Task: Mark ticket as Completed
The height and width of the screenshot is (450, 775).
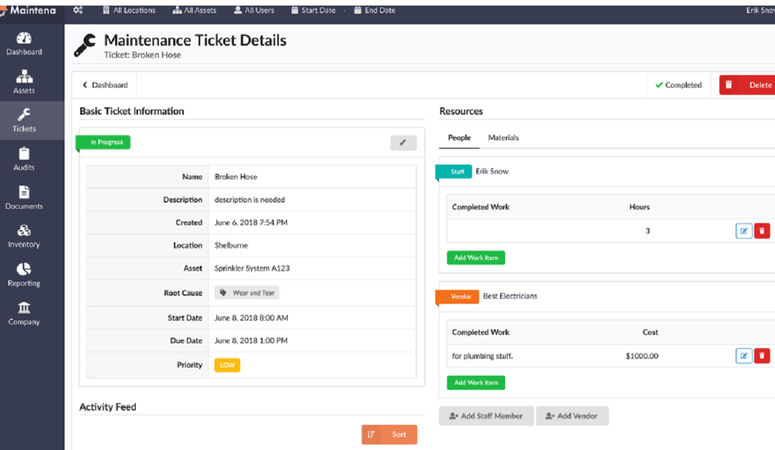Action: tap(679, 85)
